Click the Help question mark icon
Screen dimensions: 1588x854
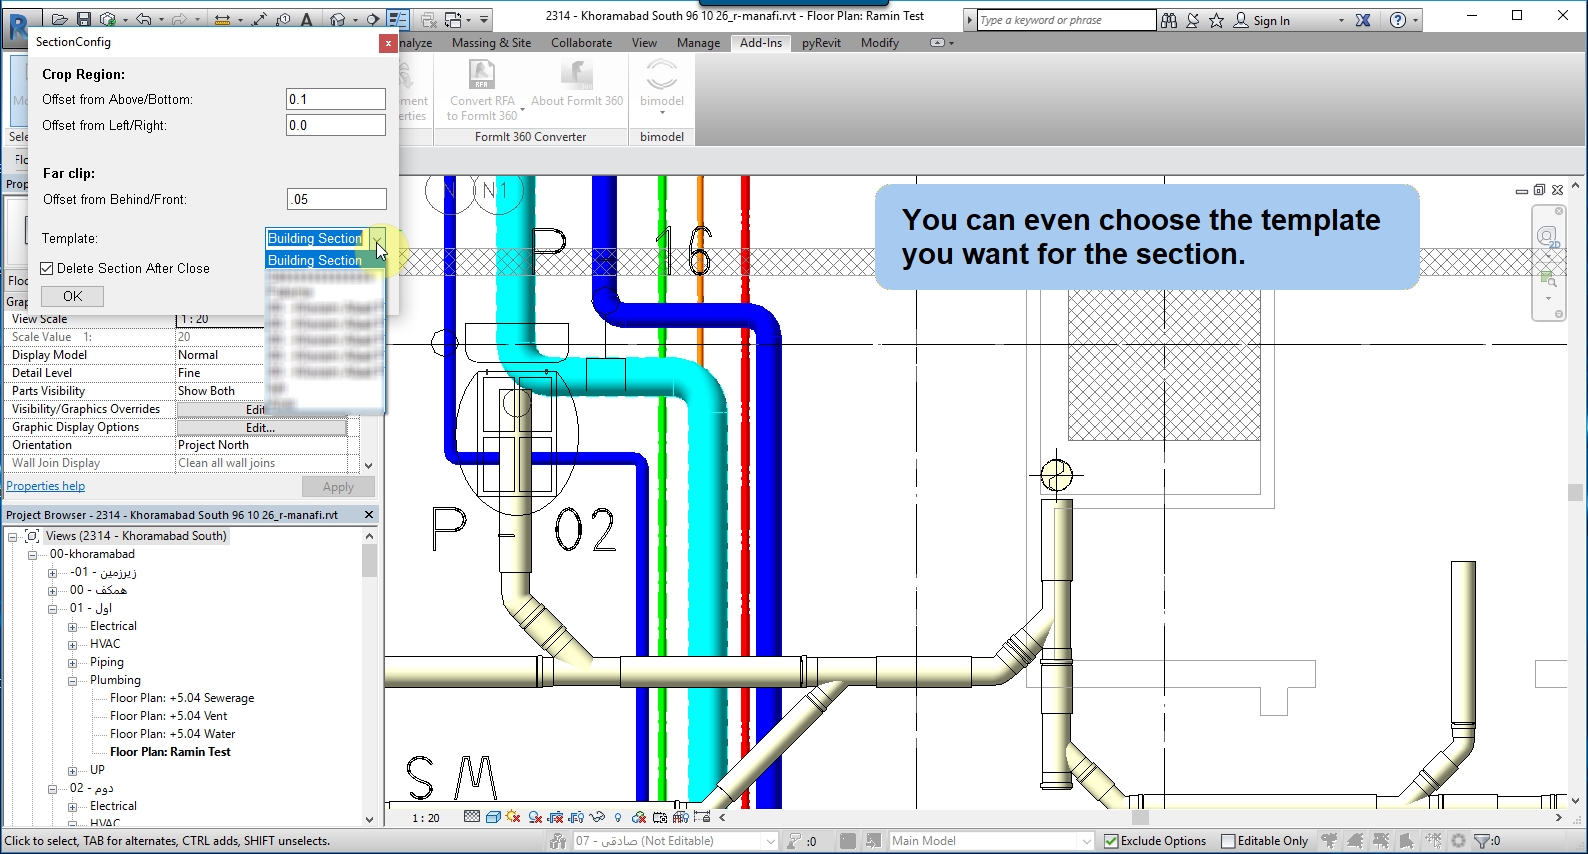1398,20
